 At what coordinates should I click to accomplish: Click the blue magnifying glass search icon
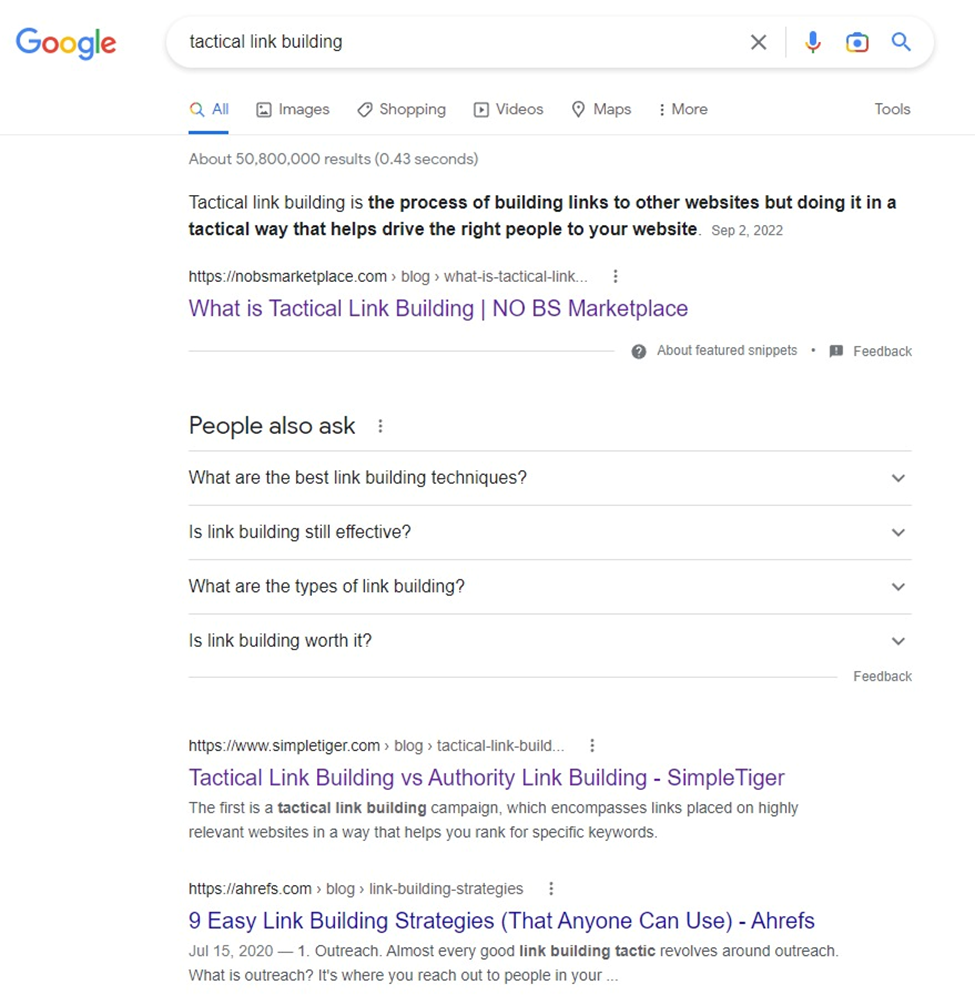click(x=901, y=42)
